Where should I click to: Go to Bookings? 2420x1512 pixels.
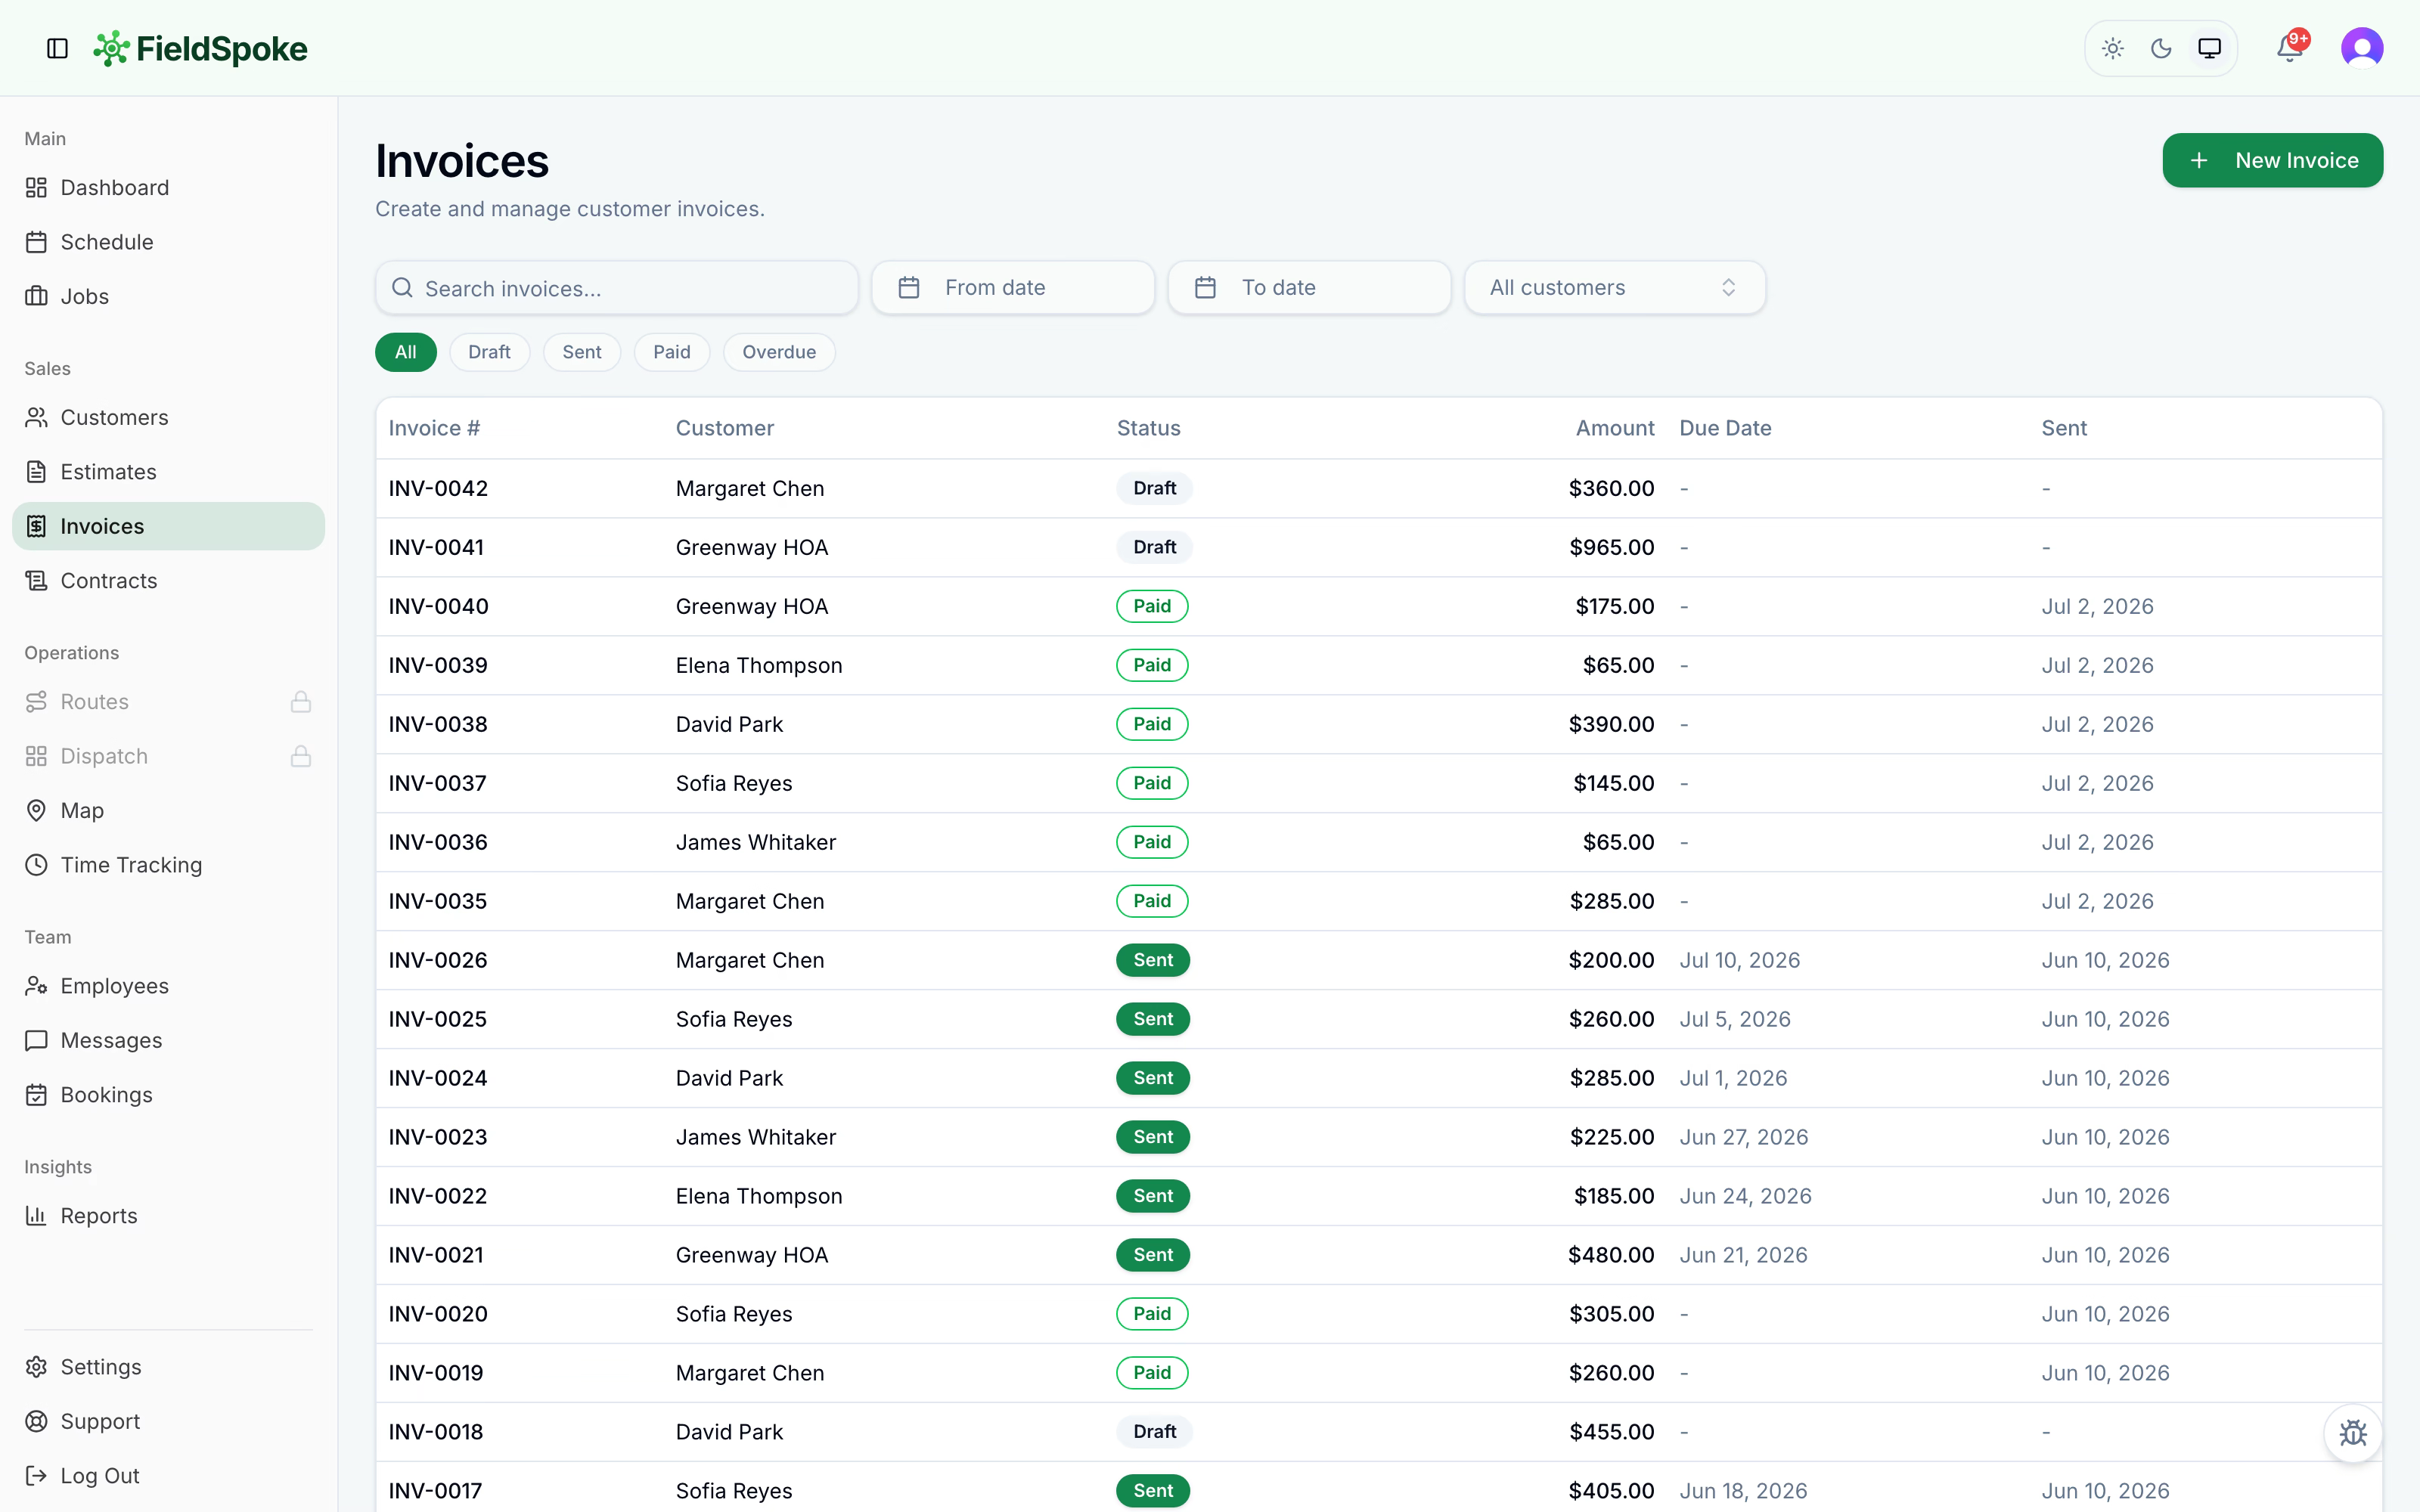(x=168, y=1095)
